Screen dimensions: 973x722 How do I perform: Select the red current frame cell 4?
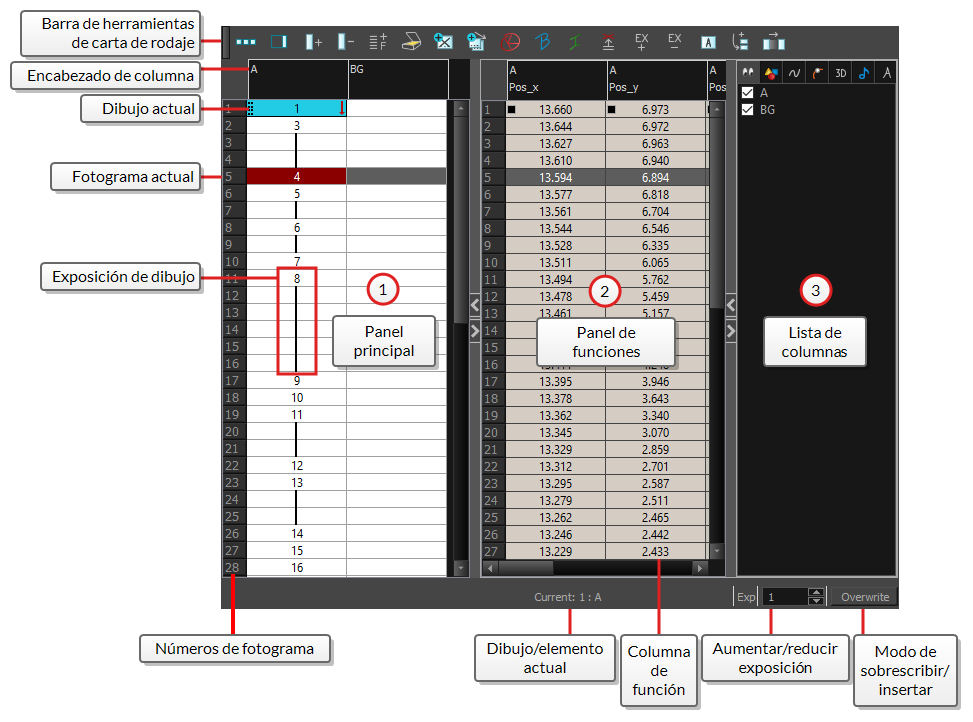click(x=297, y=177)
